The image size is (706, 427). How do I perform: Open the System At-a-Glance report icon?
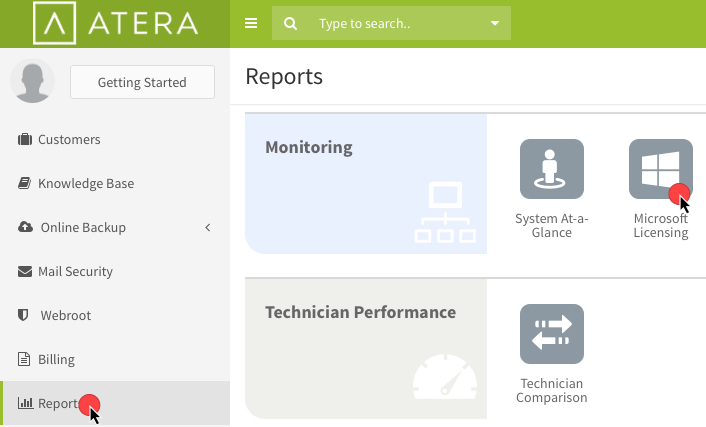point(552,169)
